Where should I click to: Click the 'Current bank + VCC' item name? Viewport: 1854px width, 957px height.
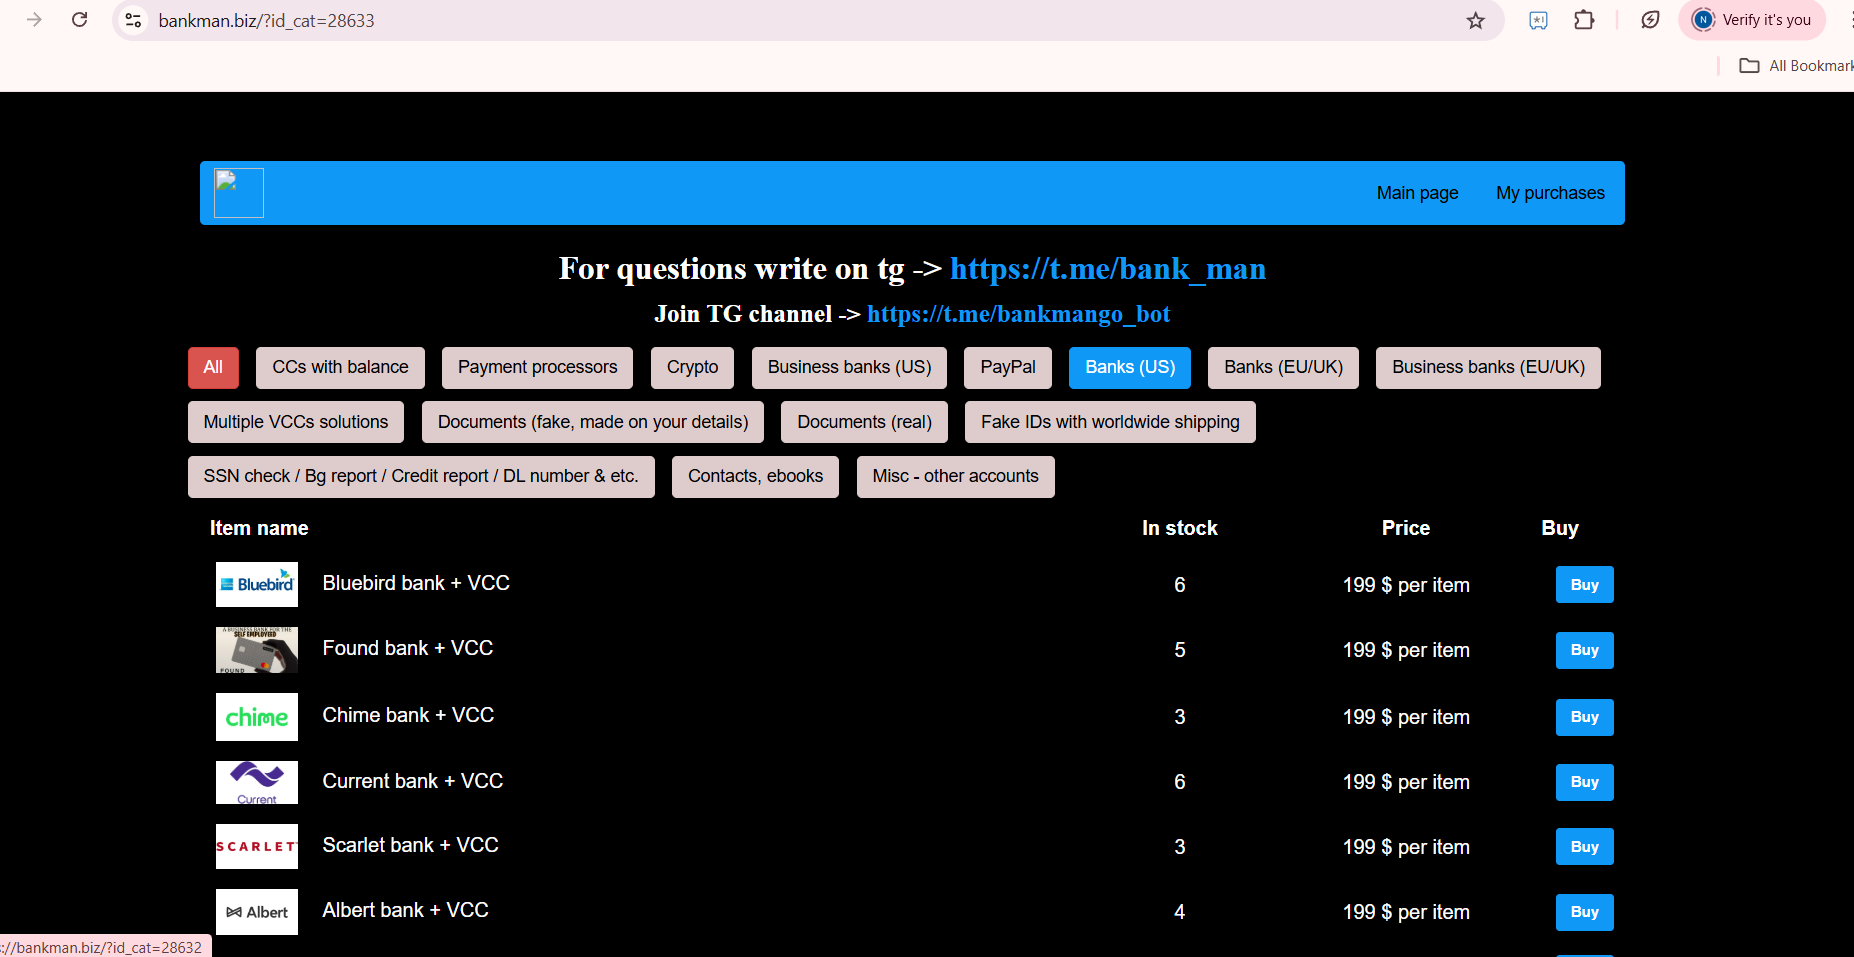point(413,781)
